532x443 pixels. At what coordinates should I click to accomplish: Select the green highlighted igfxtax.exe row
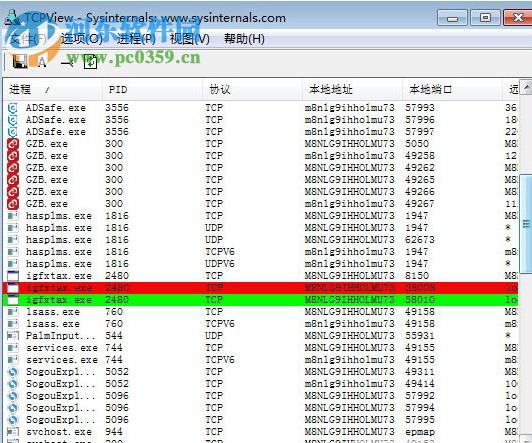pyautogui.click(x=261, y=300)
